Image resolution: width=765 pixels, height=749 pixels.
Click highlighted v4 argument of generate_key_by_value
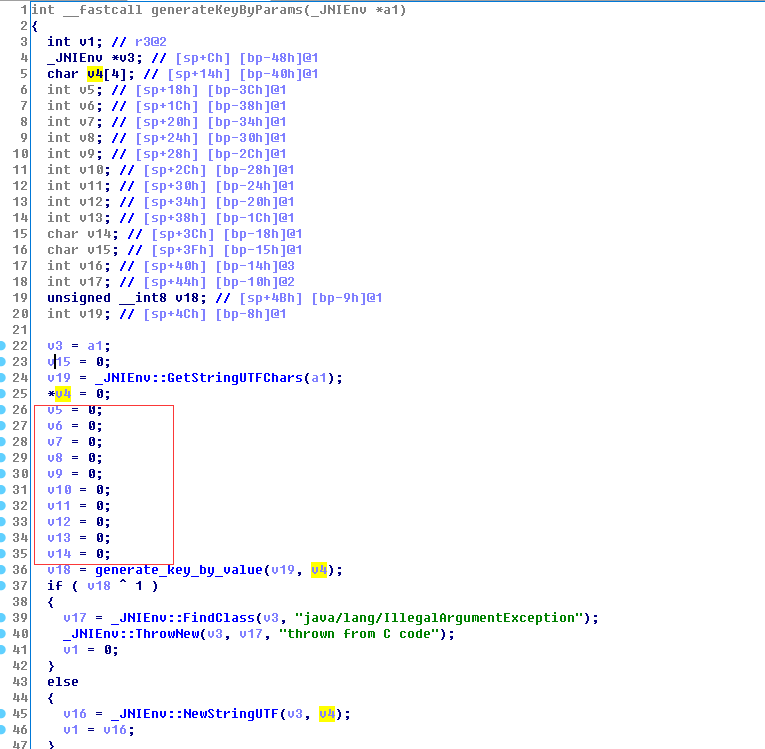click(319, 570)
